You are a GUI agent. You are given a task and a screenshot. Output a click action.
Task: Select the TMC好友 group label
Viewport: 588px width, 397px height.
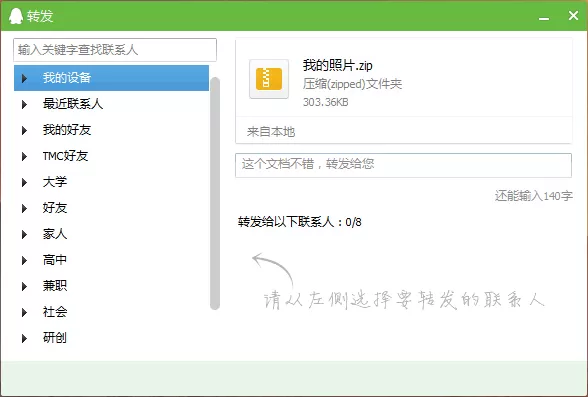pyautogui.click(x=65, y=156)
